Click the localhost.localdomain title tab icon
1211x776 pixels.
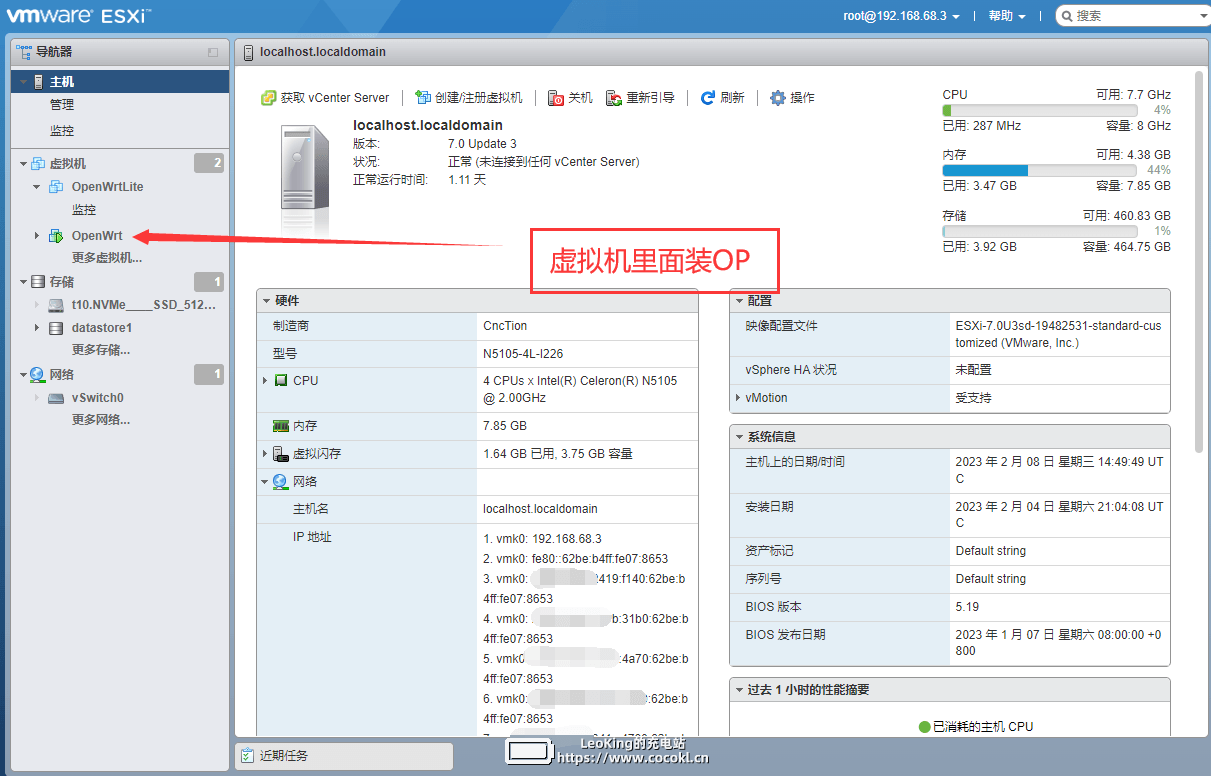pos(250,52)
